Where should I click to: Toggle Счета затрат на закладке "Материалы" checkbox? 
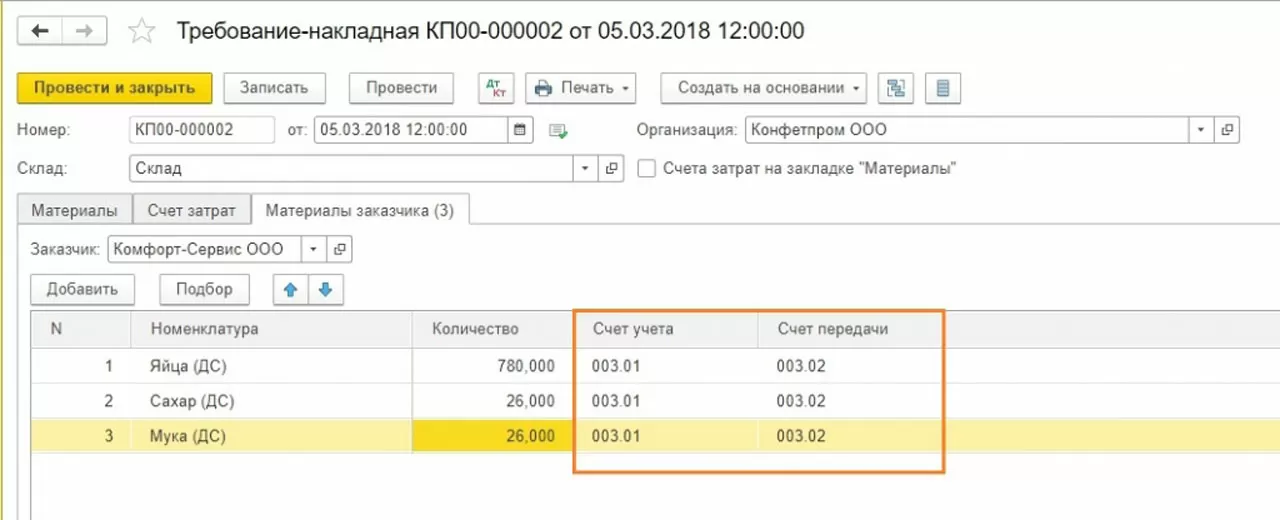click(x=646, y=169)
